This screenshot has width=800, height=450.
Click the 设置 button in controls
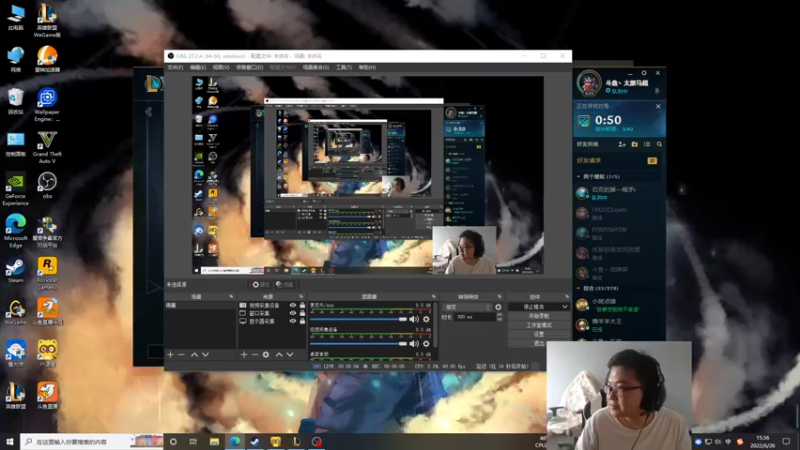(x=539, y=334)
